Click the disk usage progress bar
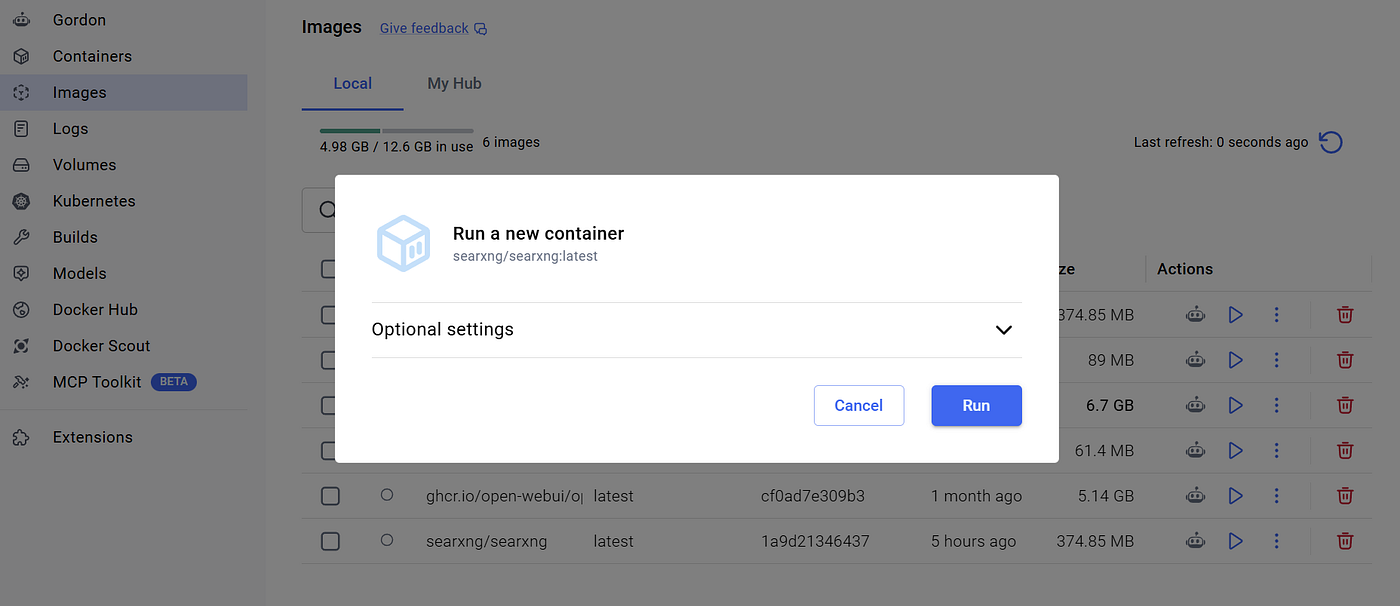 (x=397, y=130)
